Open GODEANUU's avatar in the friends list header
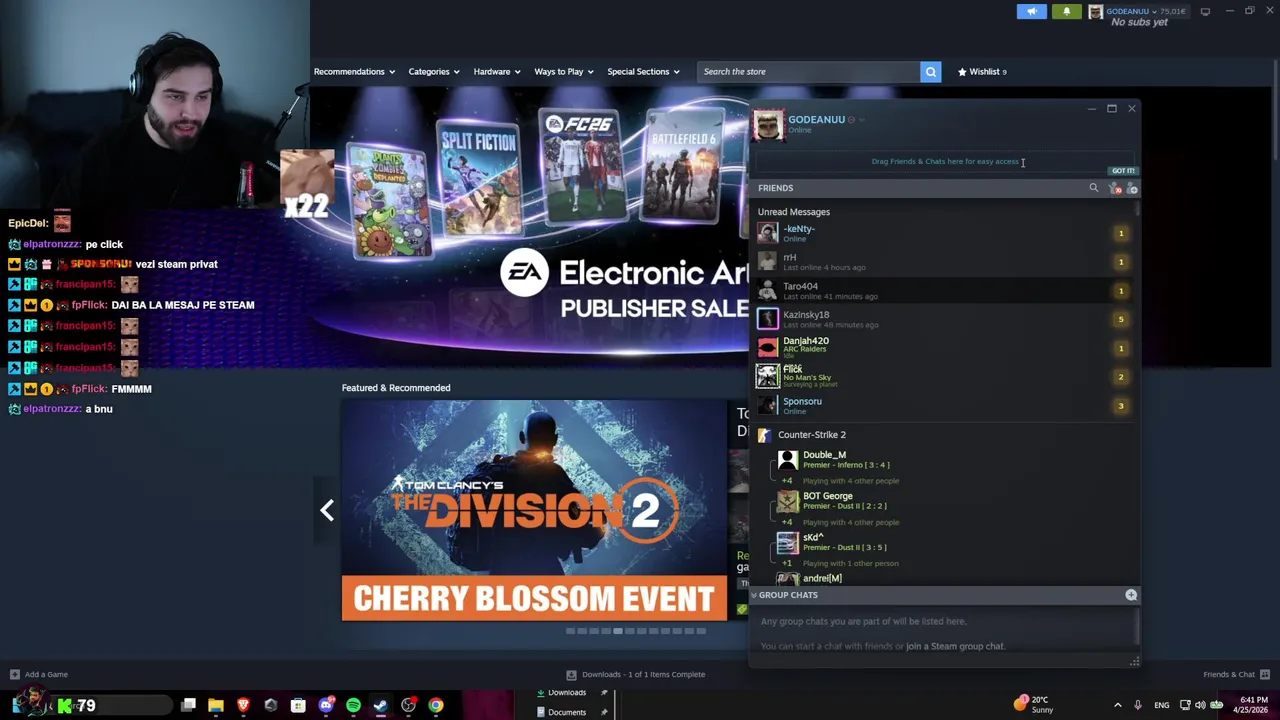 (x=768, y=126)
